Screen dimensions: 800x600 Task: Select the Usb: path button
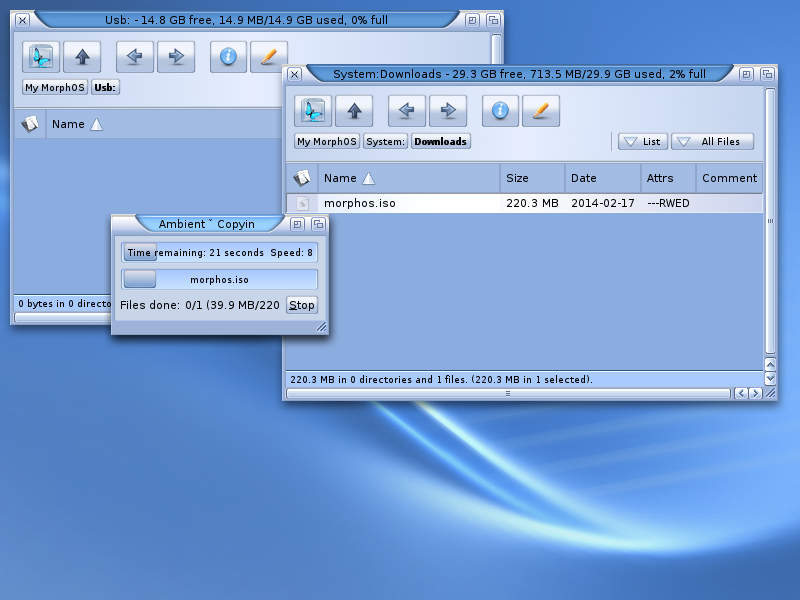105,87
